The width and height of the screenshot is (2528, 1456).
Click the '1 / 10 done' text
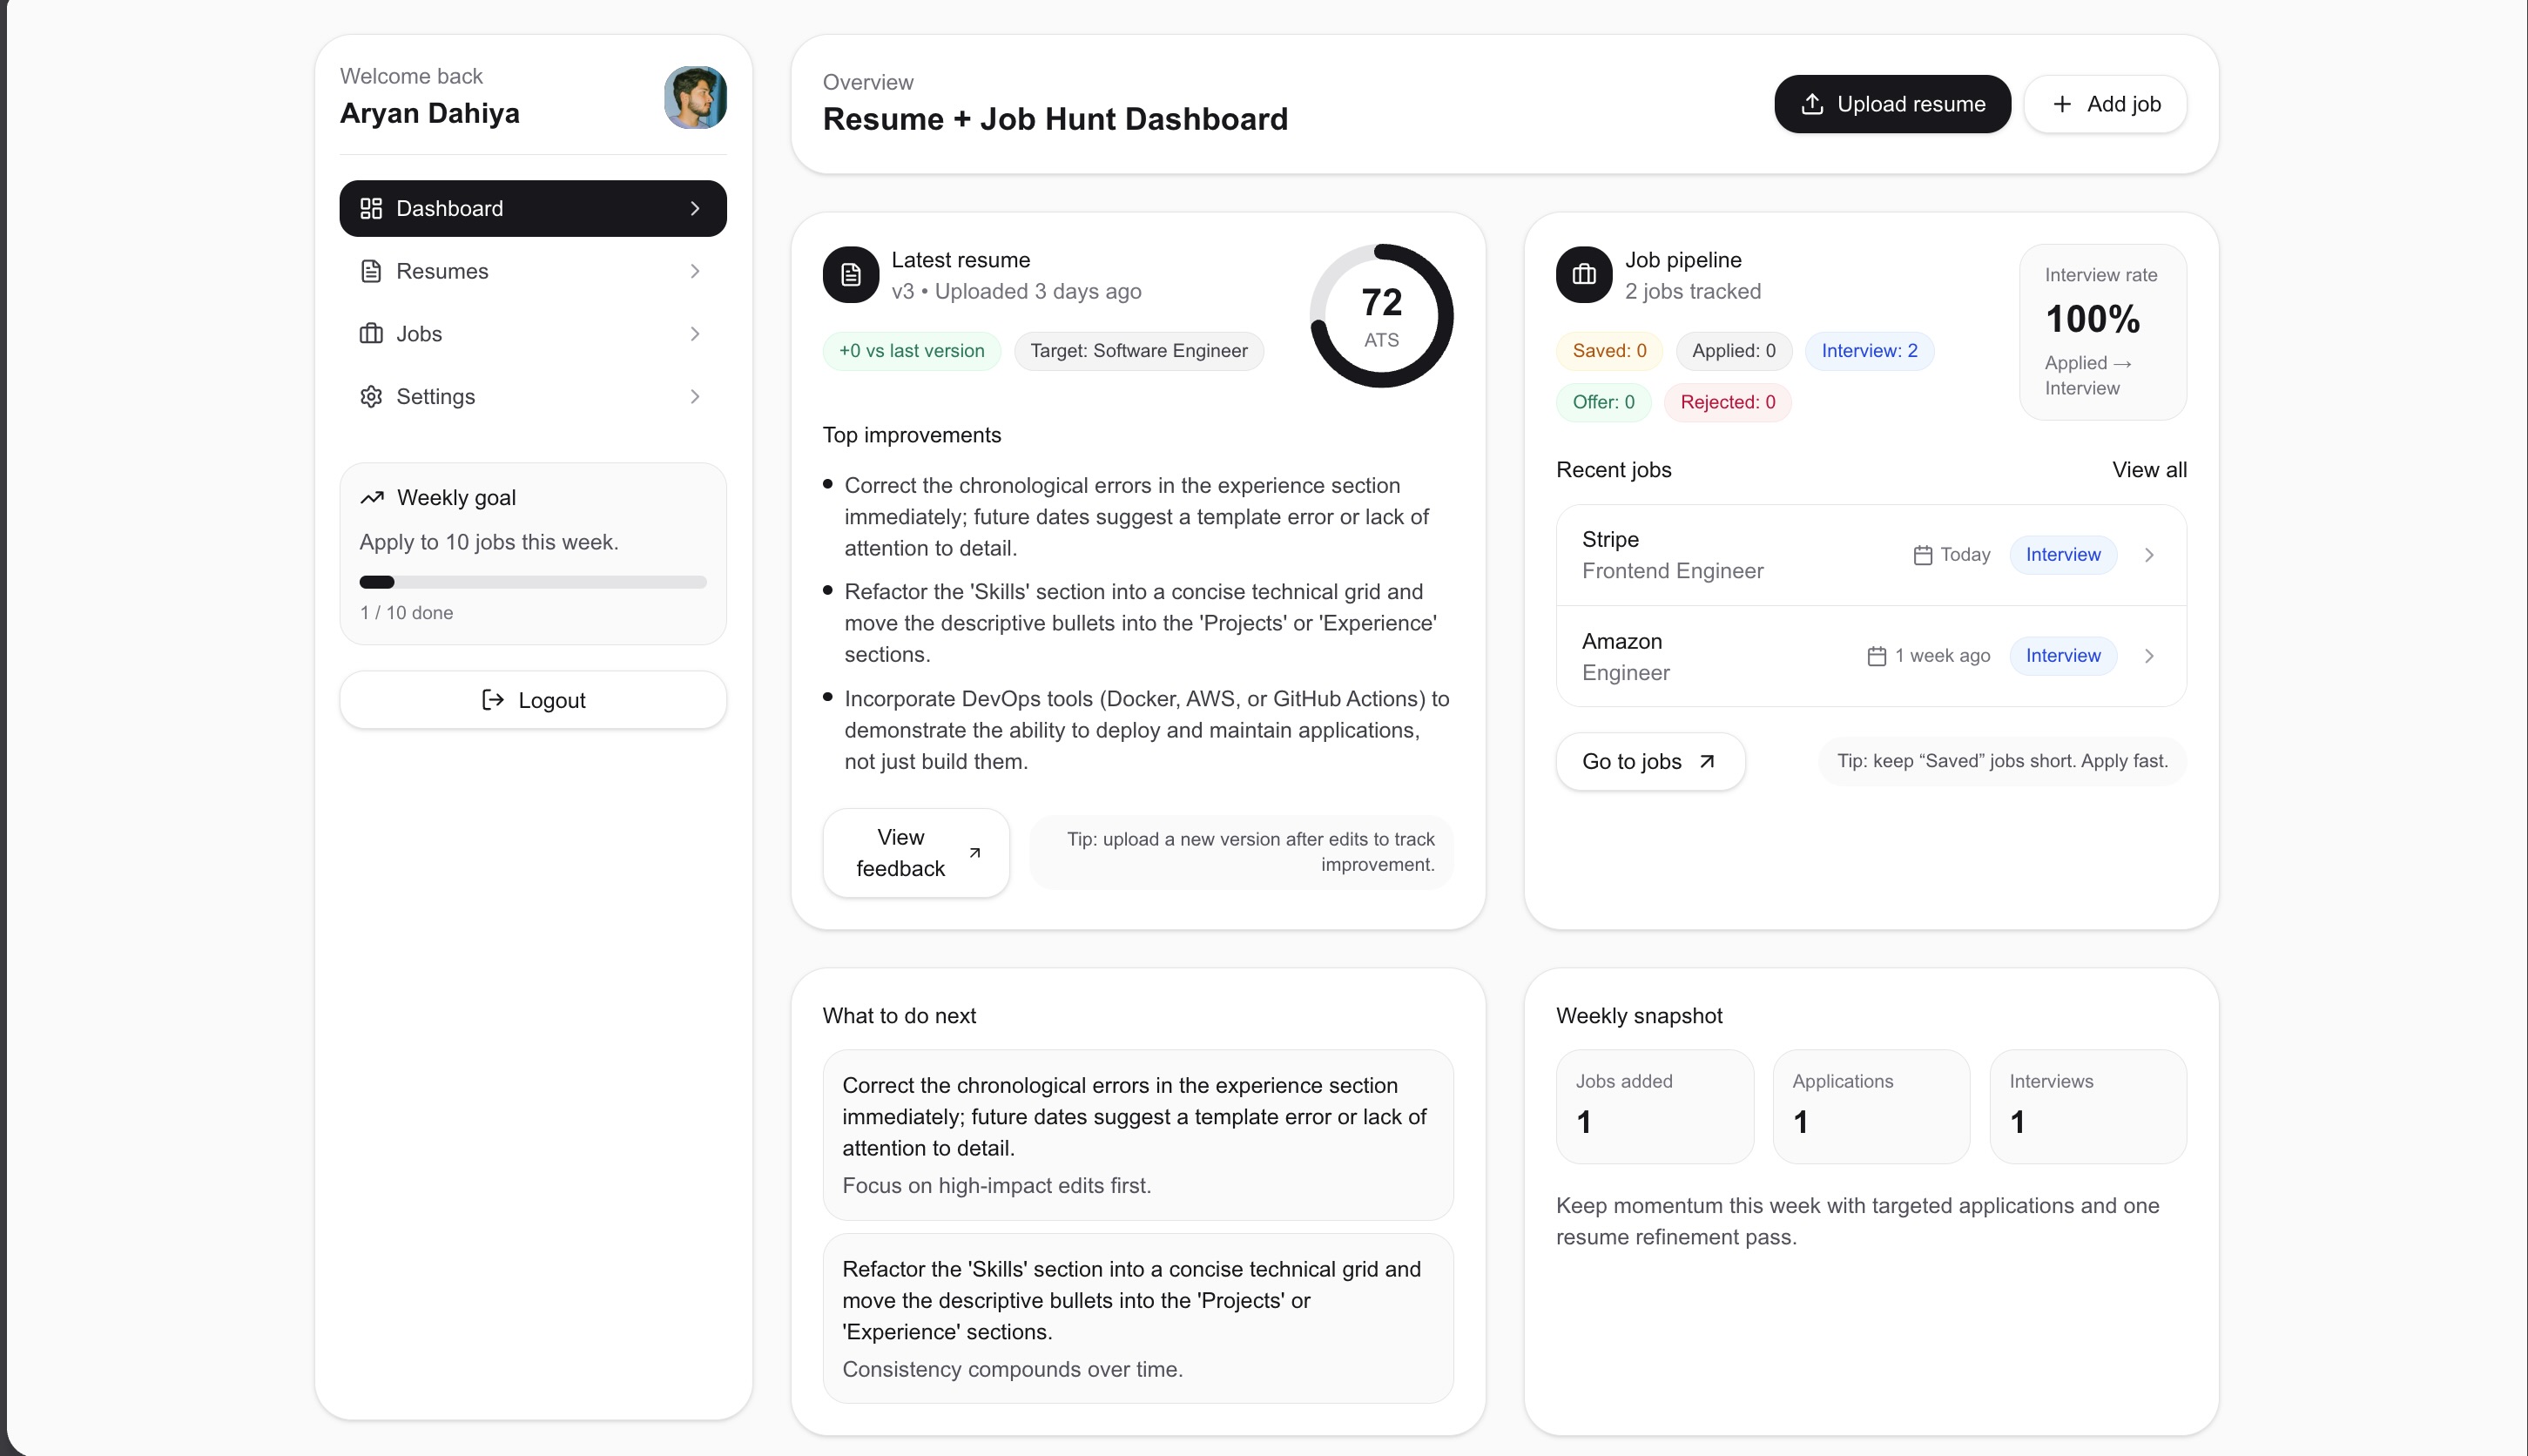(406, 613)
